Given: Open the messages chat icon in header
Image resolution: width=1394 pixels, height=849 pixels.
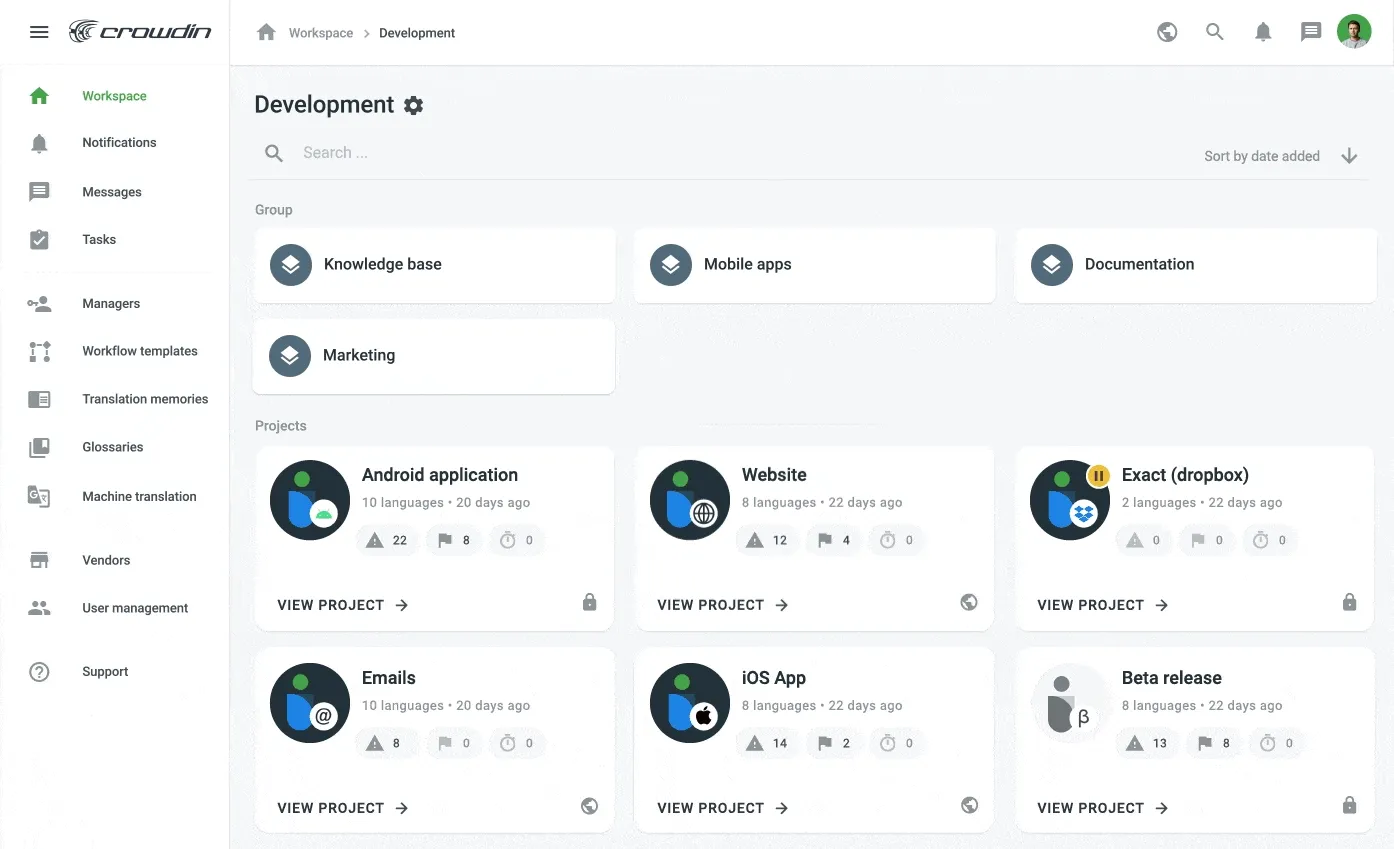Looking at the screenshot, I should [1310, 32].
